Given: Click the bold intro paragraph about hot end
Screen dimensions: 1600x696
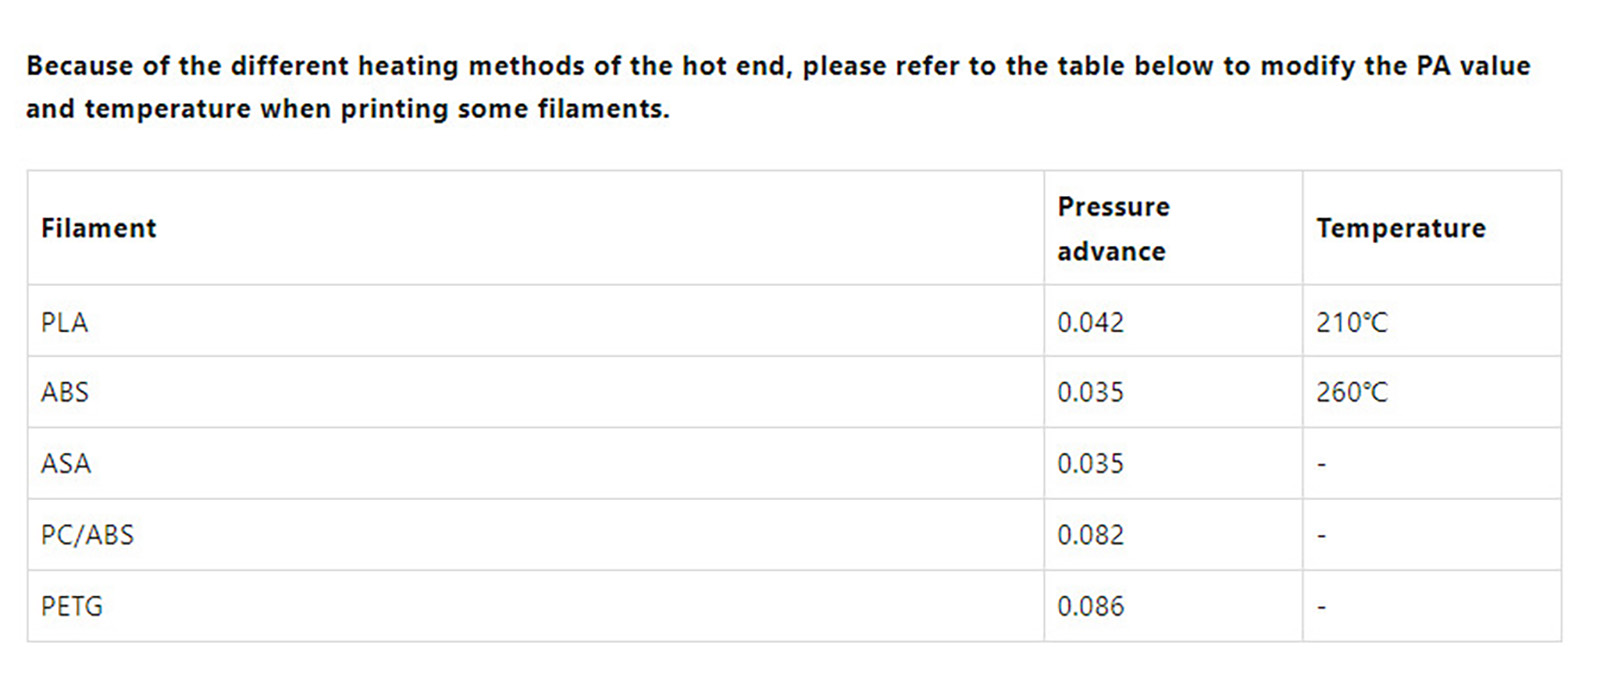Looking at the screenshot, I should (778, 87).
